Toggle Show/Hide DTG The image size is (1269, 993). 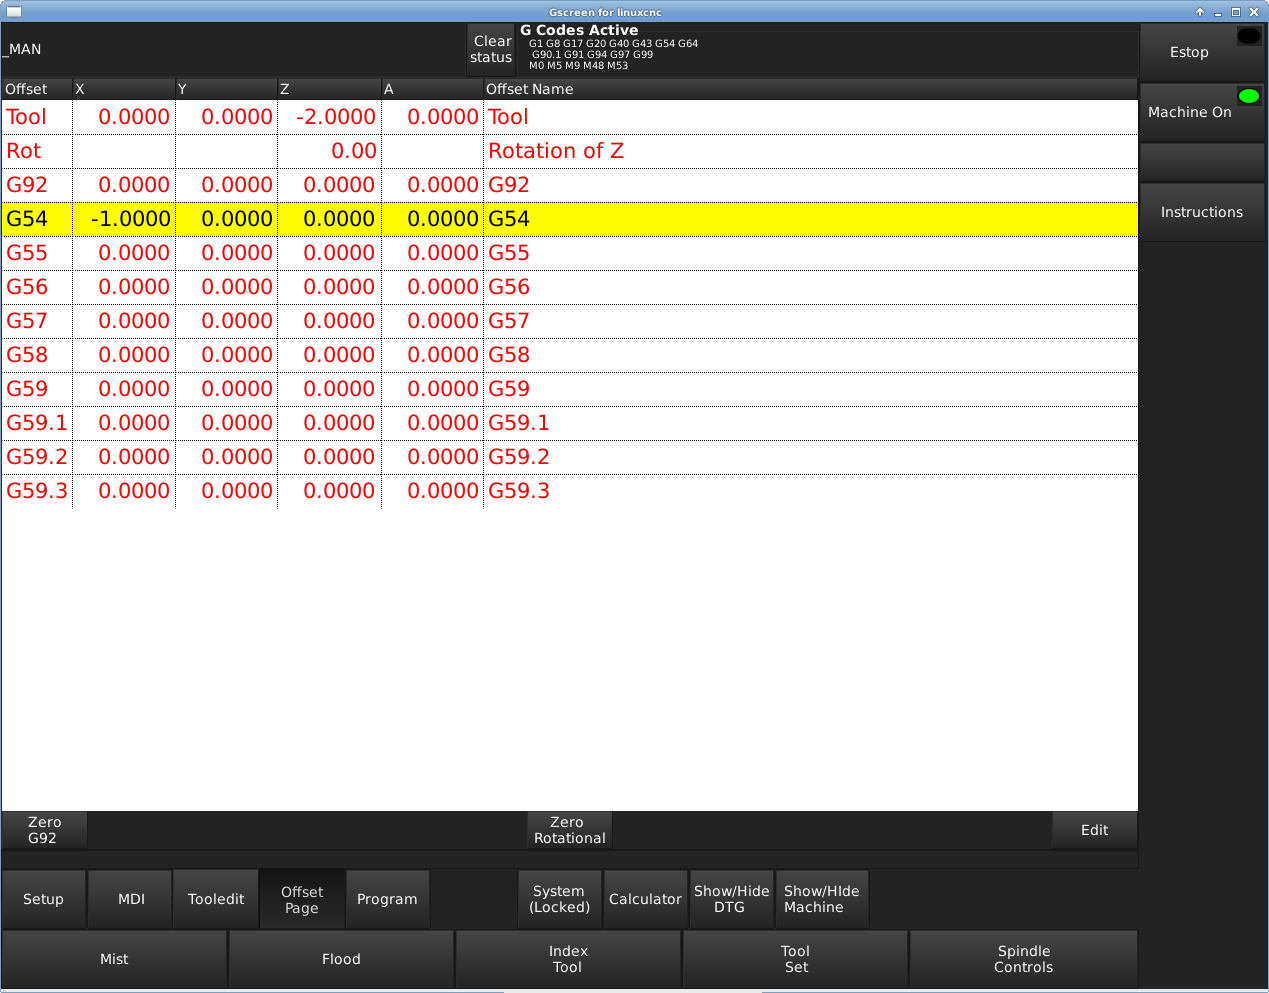[x=731, y=899]
